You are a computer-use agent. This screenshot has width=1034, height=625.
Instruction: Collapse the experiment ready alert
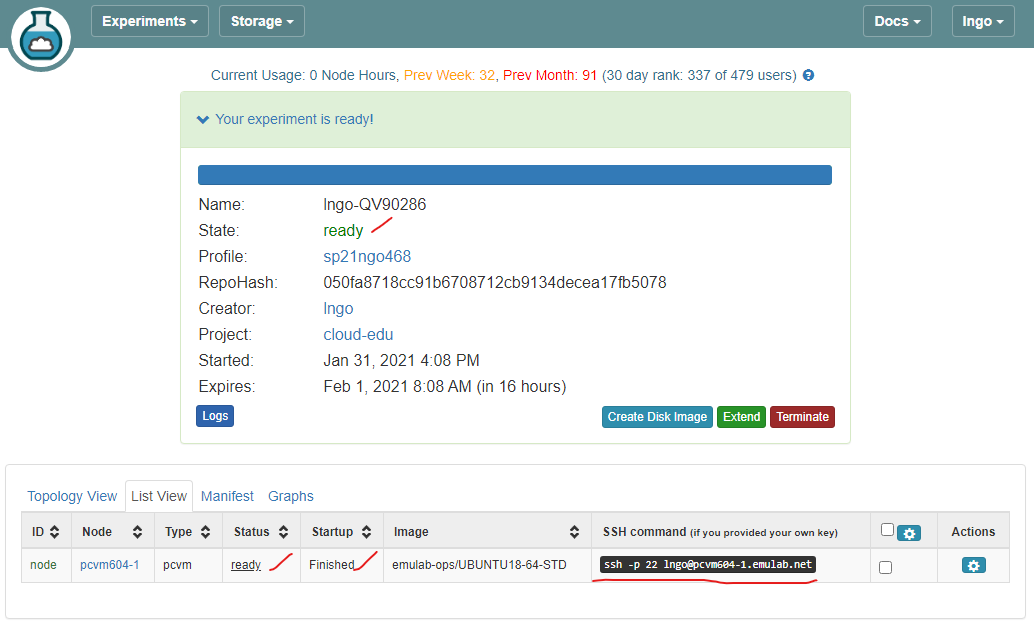click(203, 118)
